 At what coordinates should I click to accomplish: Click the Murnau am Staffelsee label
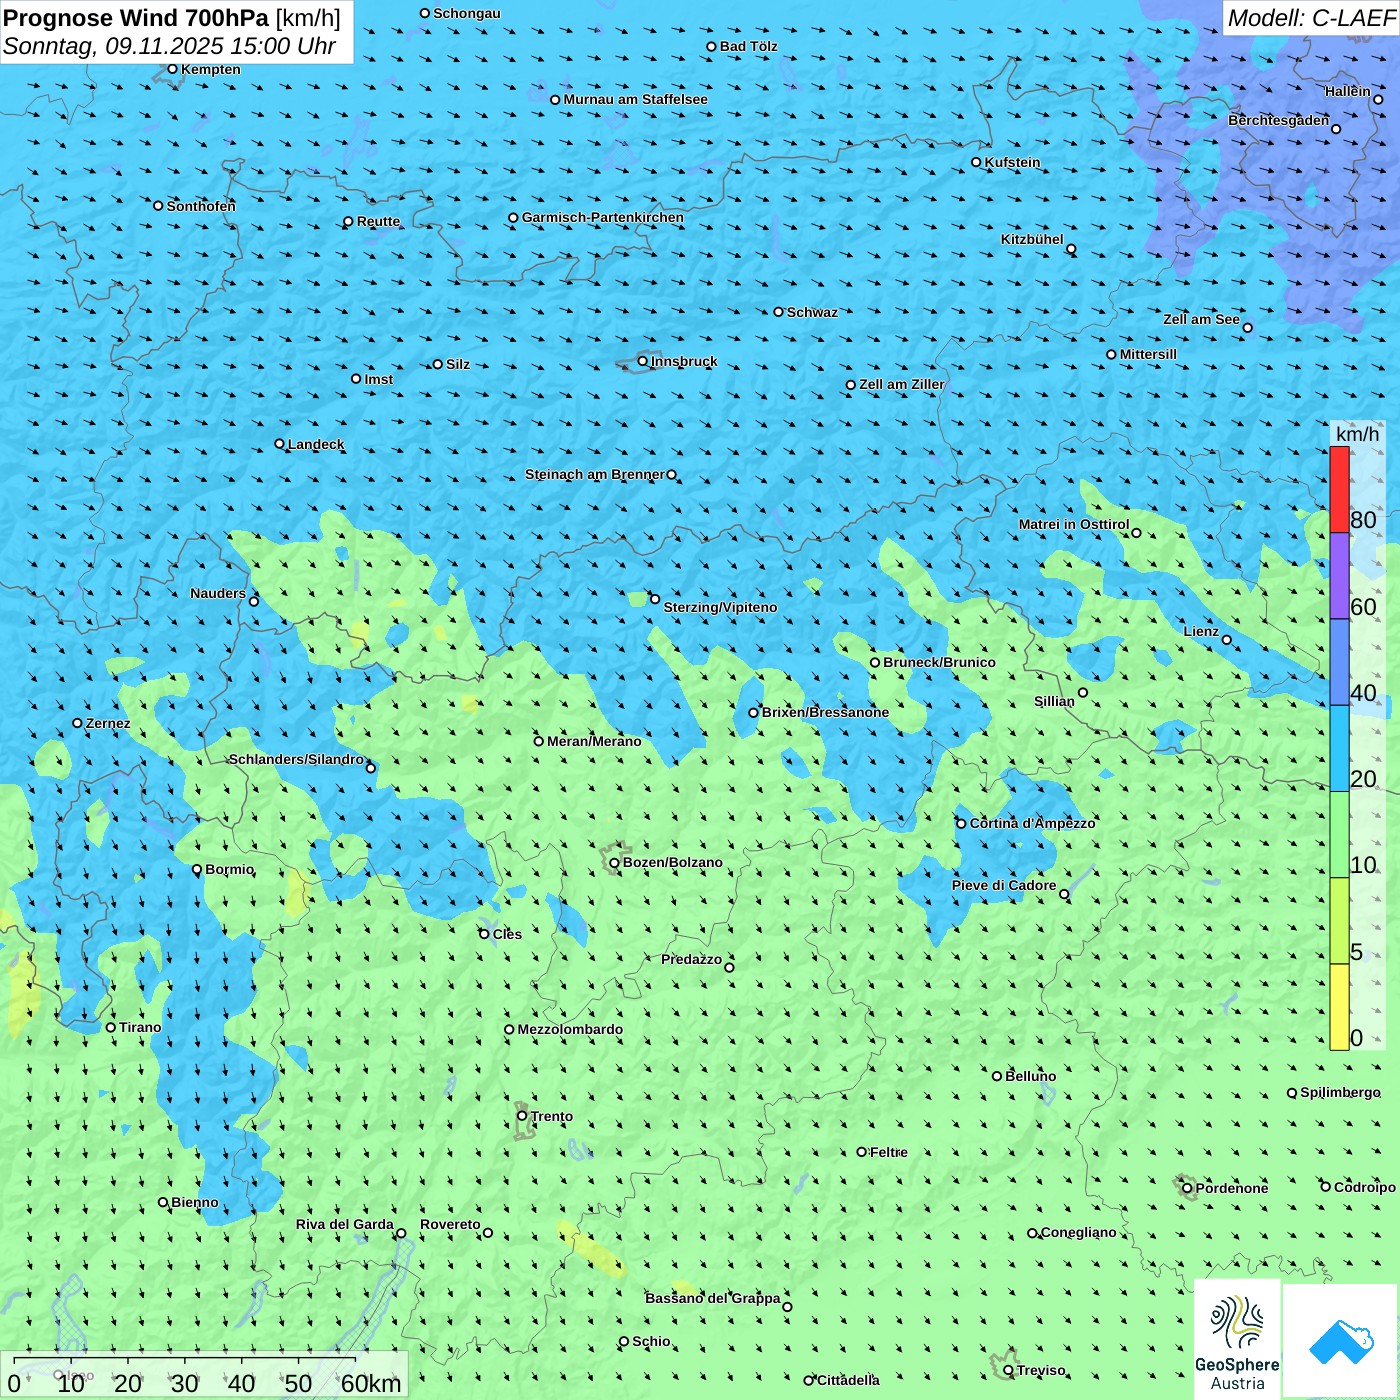(636, 99)
